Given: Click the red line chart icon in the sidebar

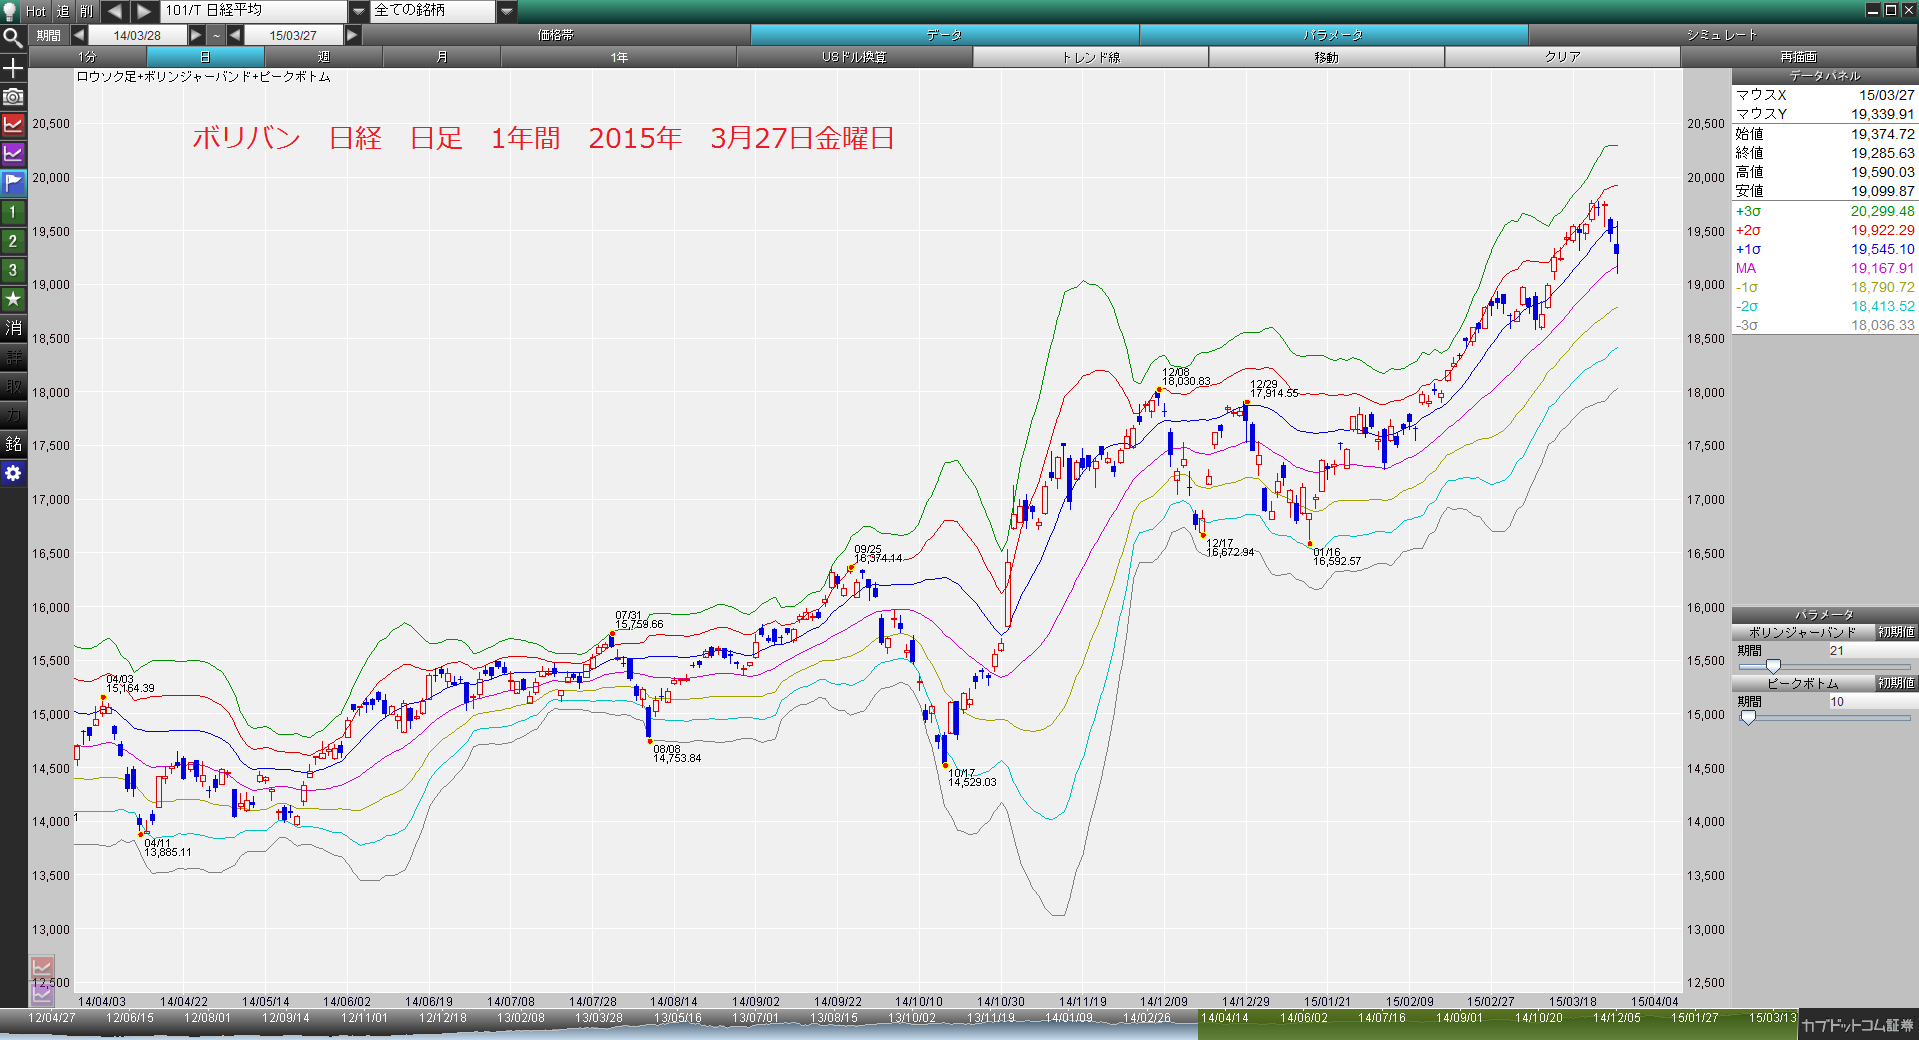Looking at the screenshot, I should [x=13, y=125].
